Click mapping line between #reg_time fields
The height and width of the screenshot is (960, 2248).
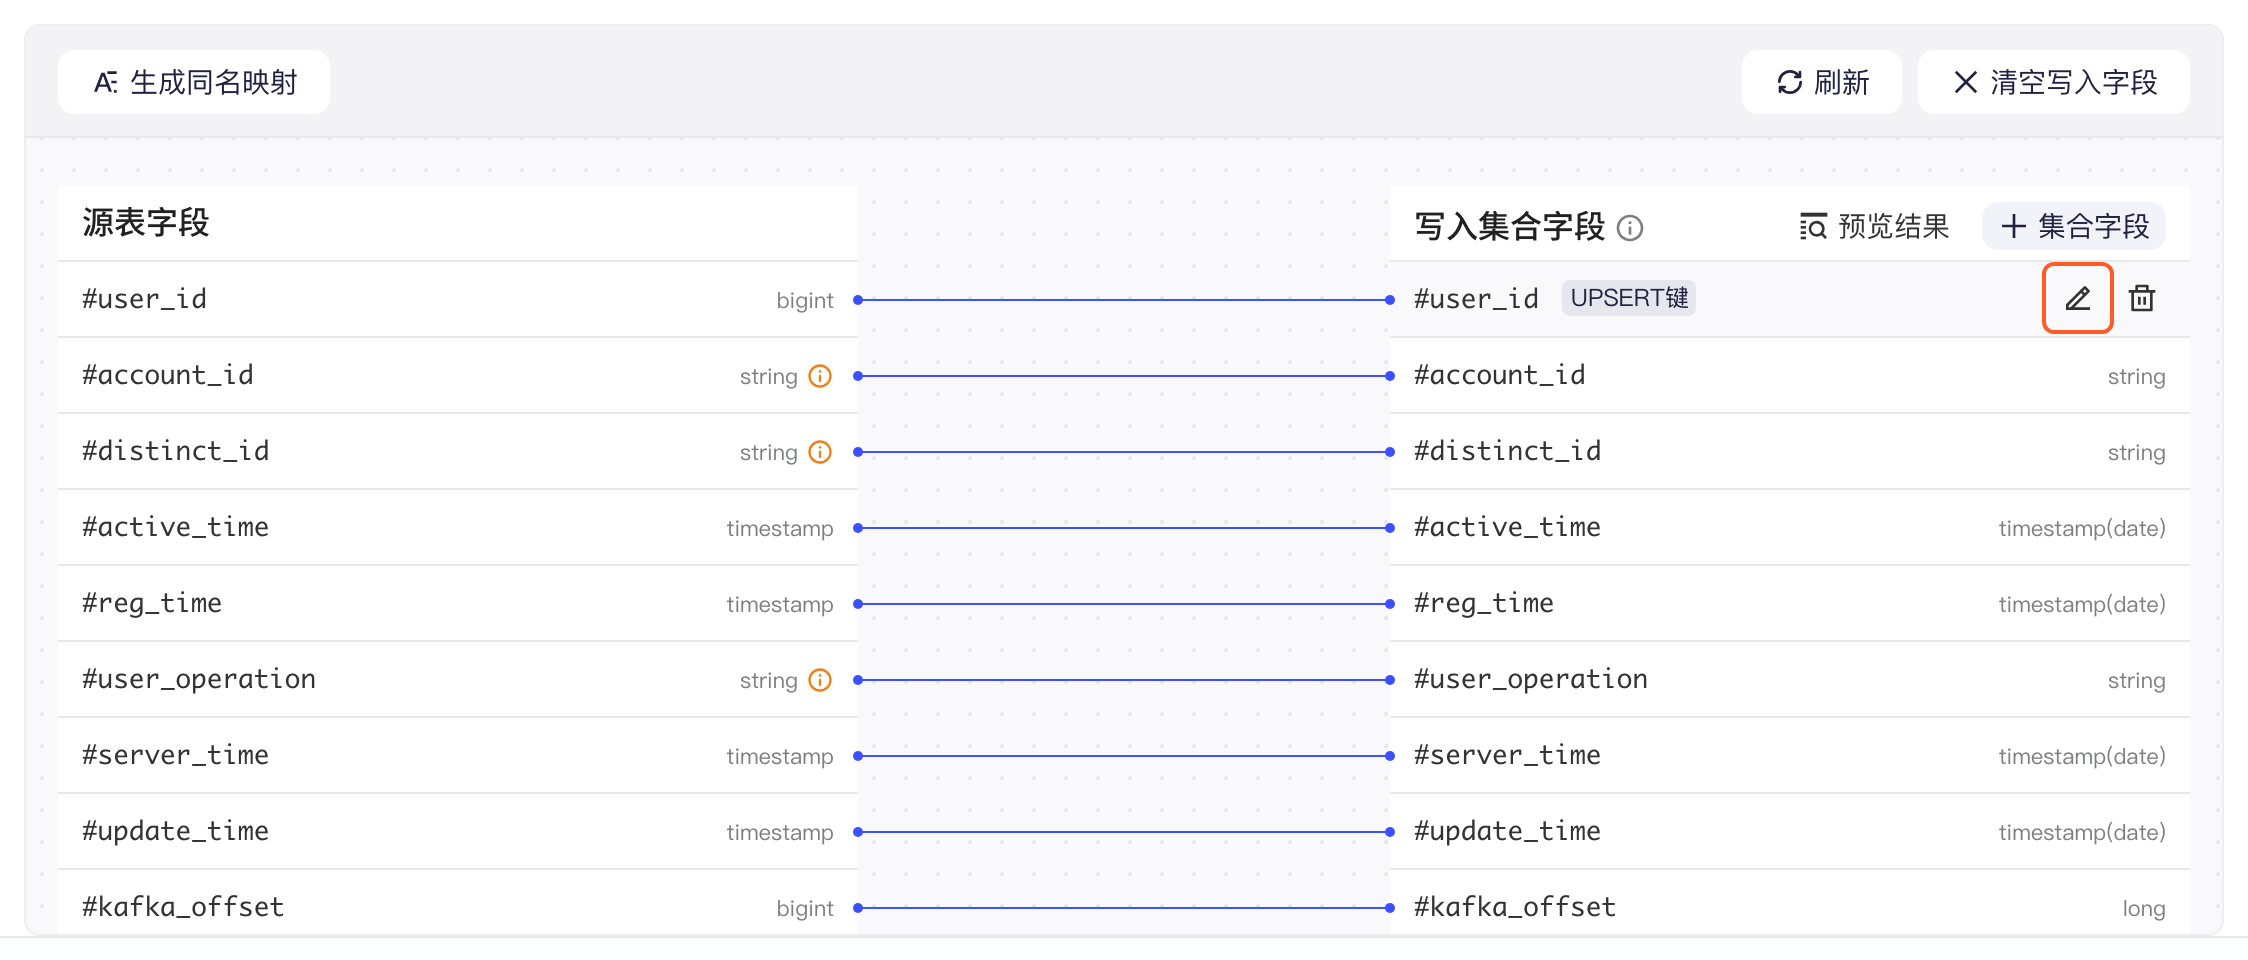tap(1124, 604)
